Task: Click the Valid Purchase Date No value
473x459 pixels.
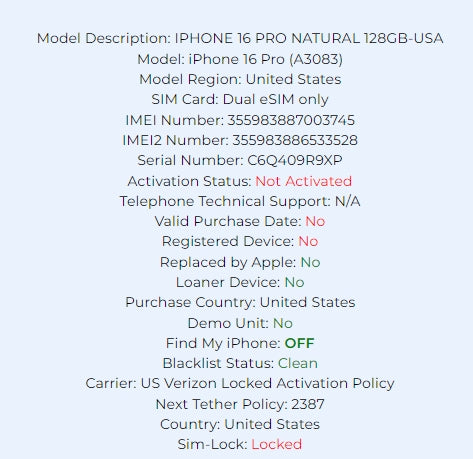Action: coord(315,221)
